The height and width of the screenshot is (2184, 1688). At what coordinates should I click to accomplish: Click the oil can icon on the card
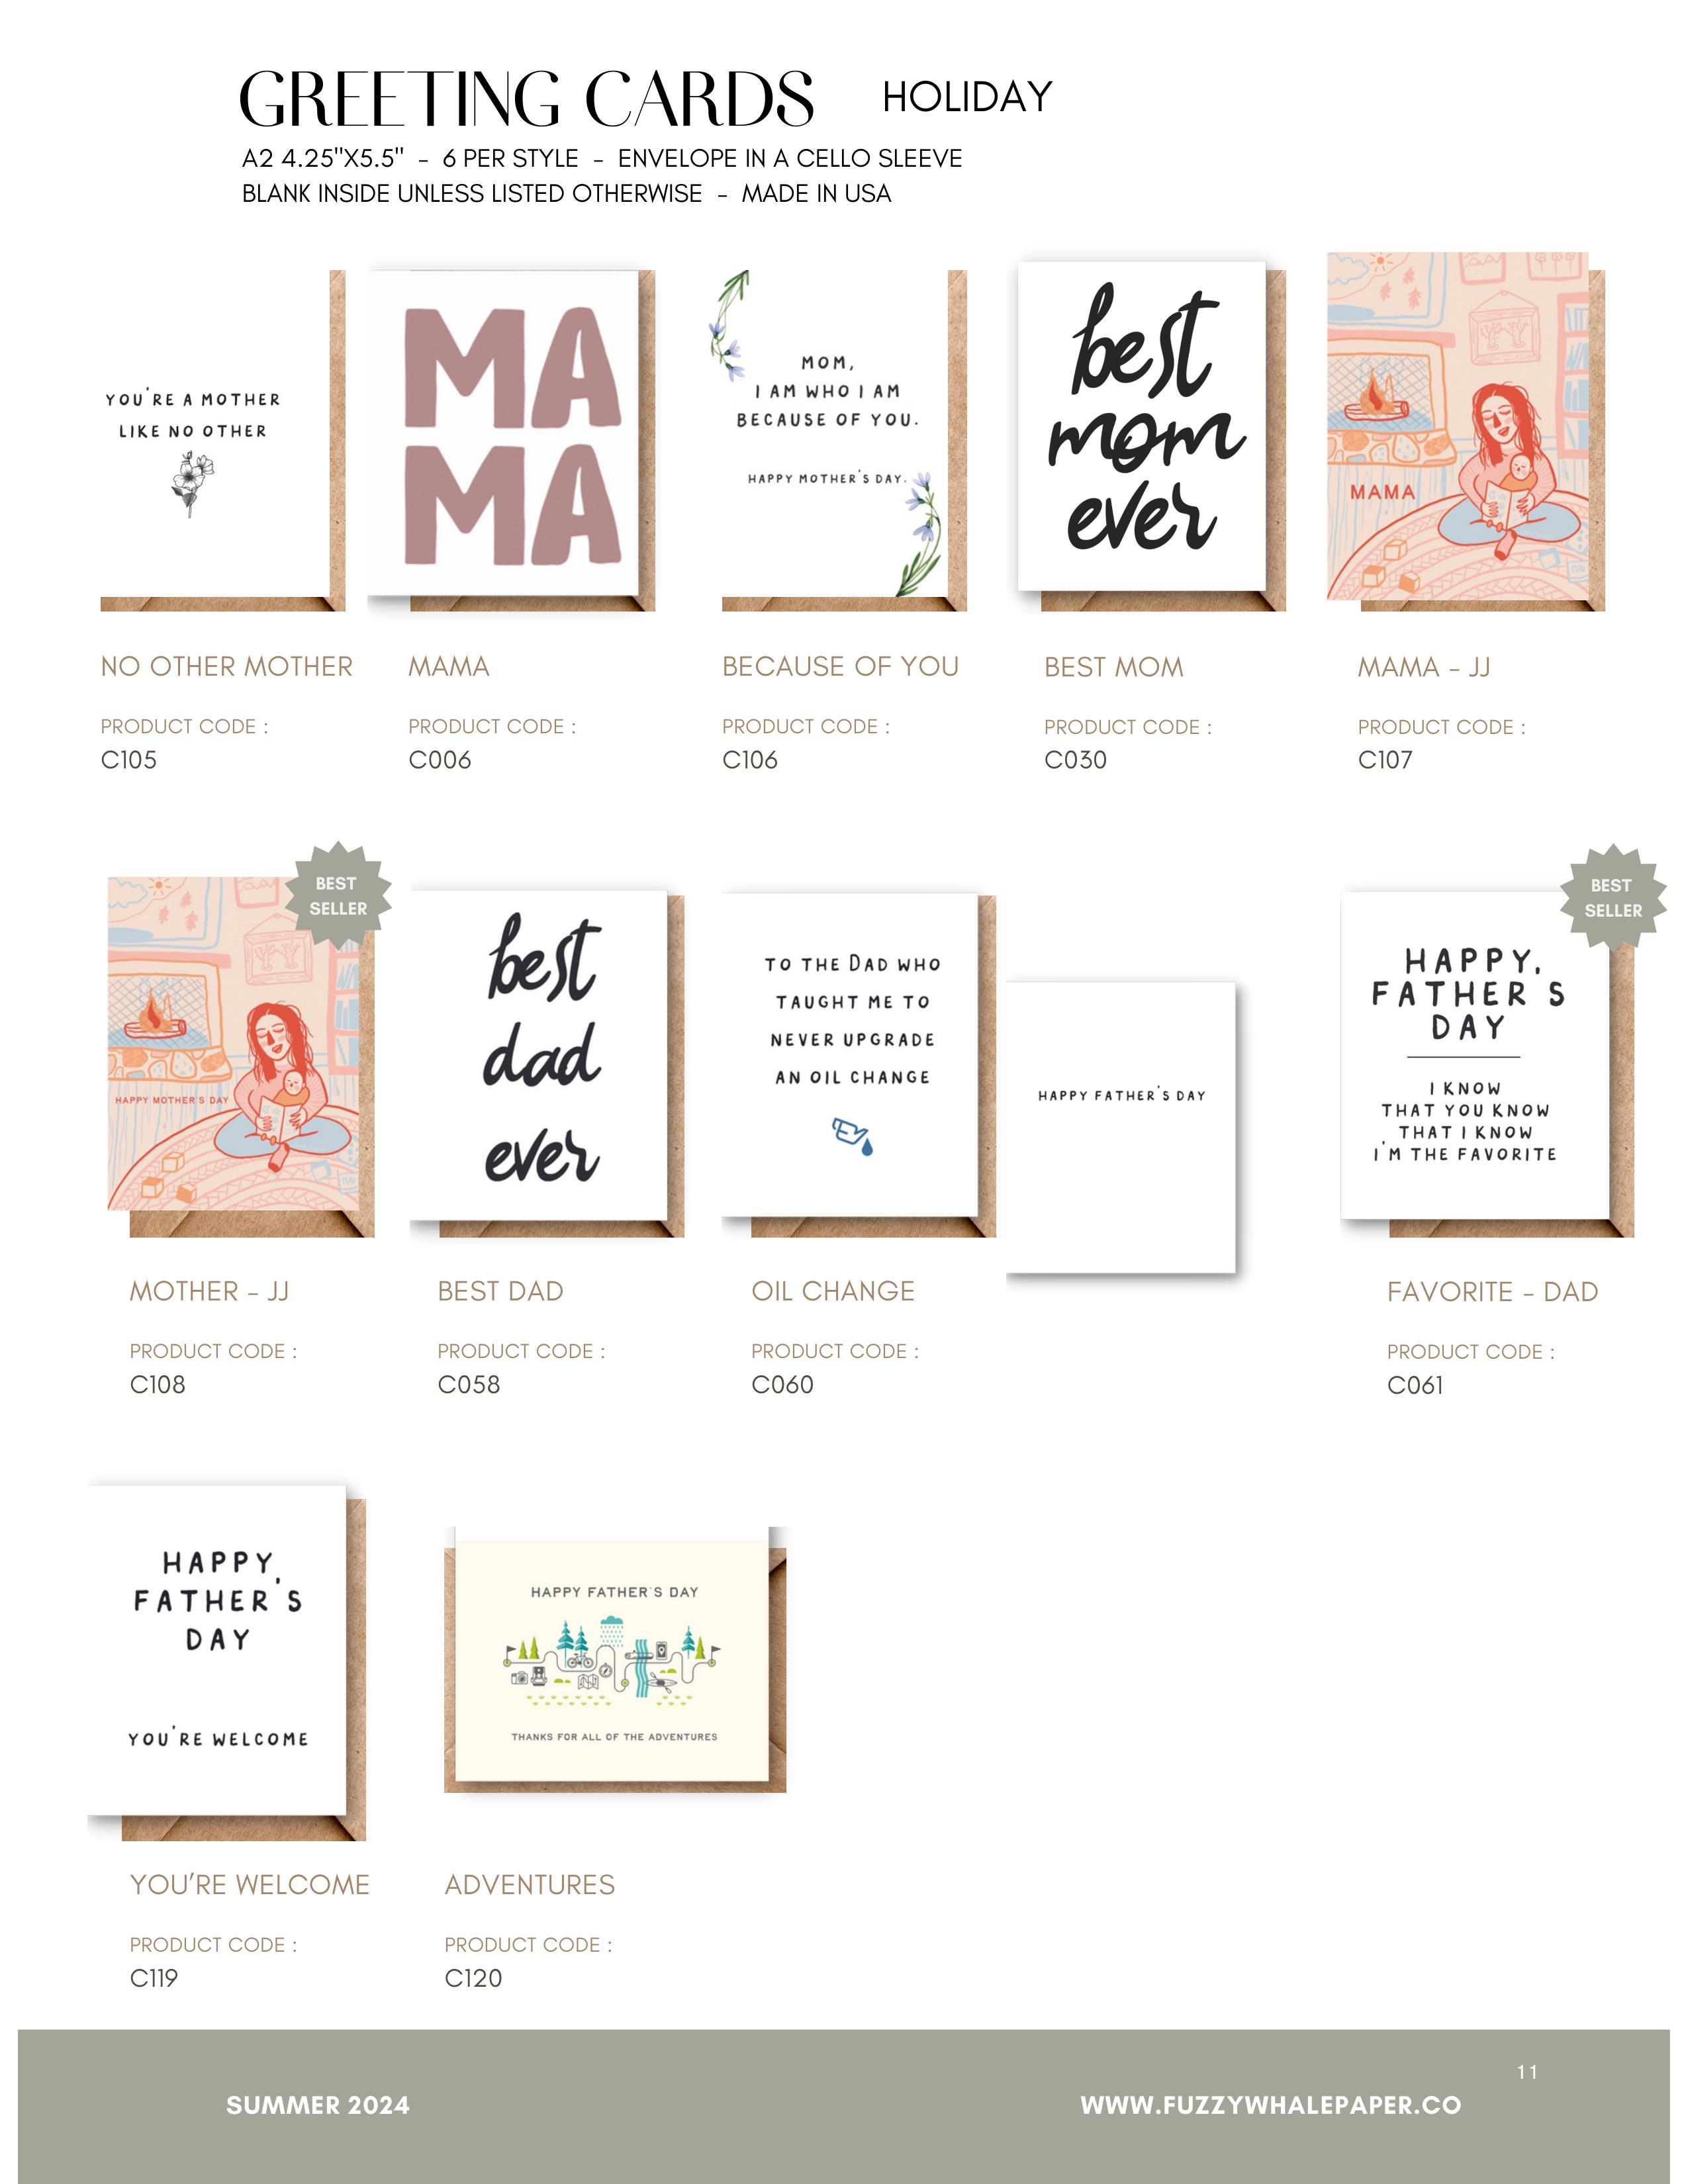(853, 1135)
